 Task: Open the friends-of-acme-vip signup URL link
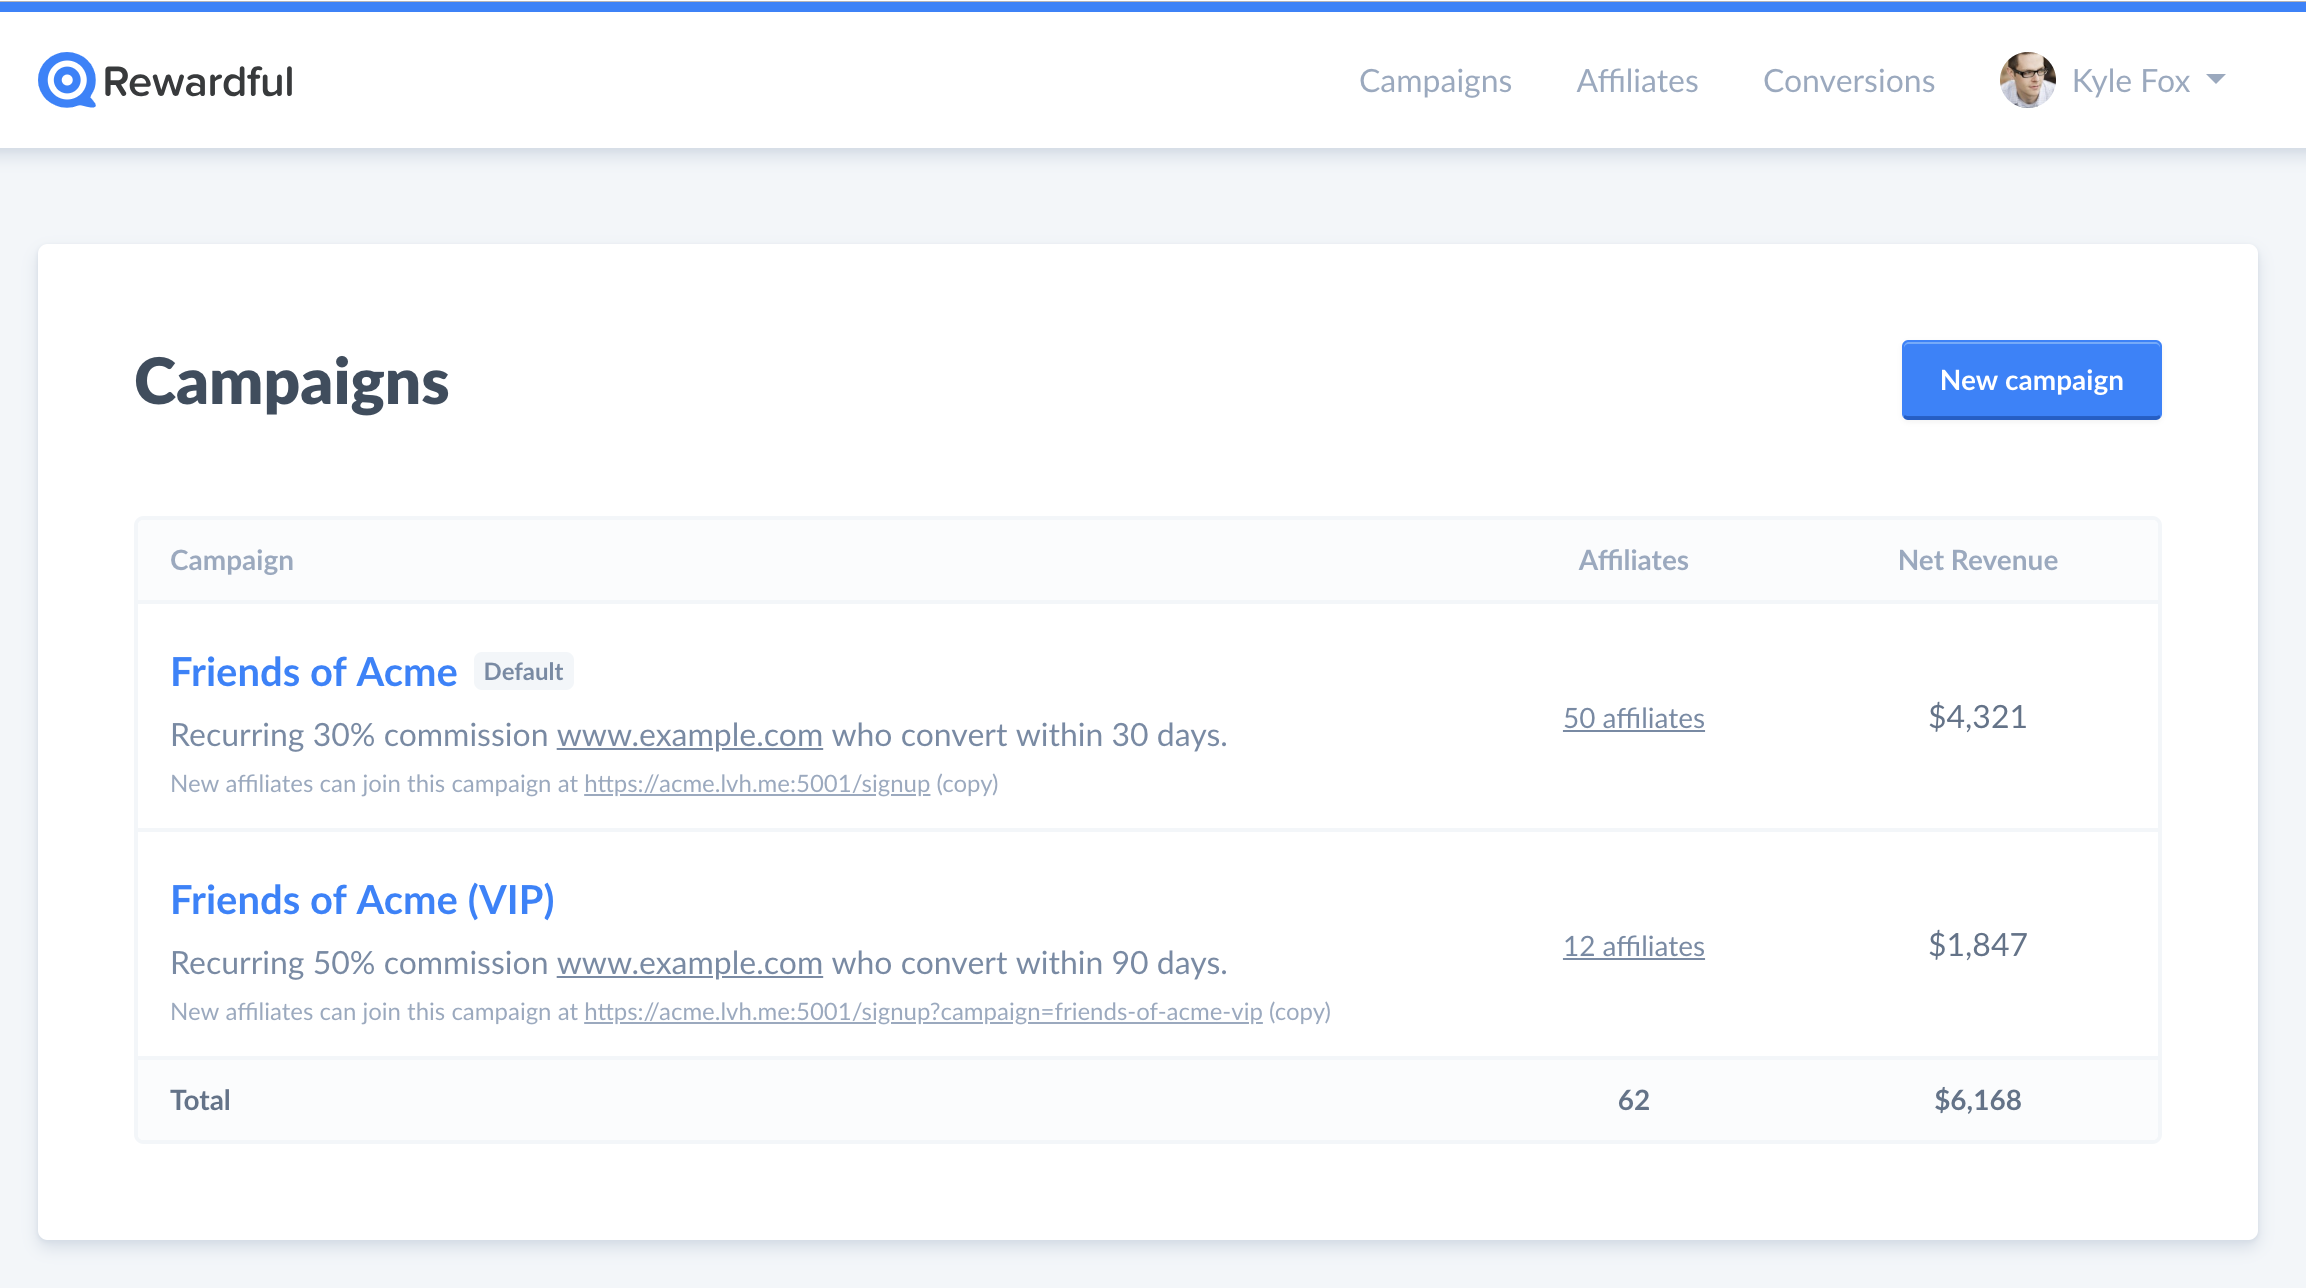coord(923,1012)
